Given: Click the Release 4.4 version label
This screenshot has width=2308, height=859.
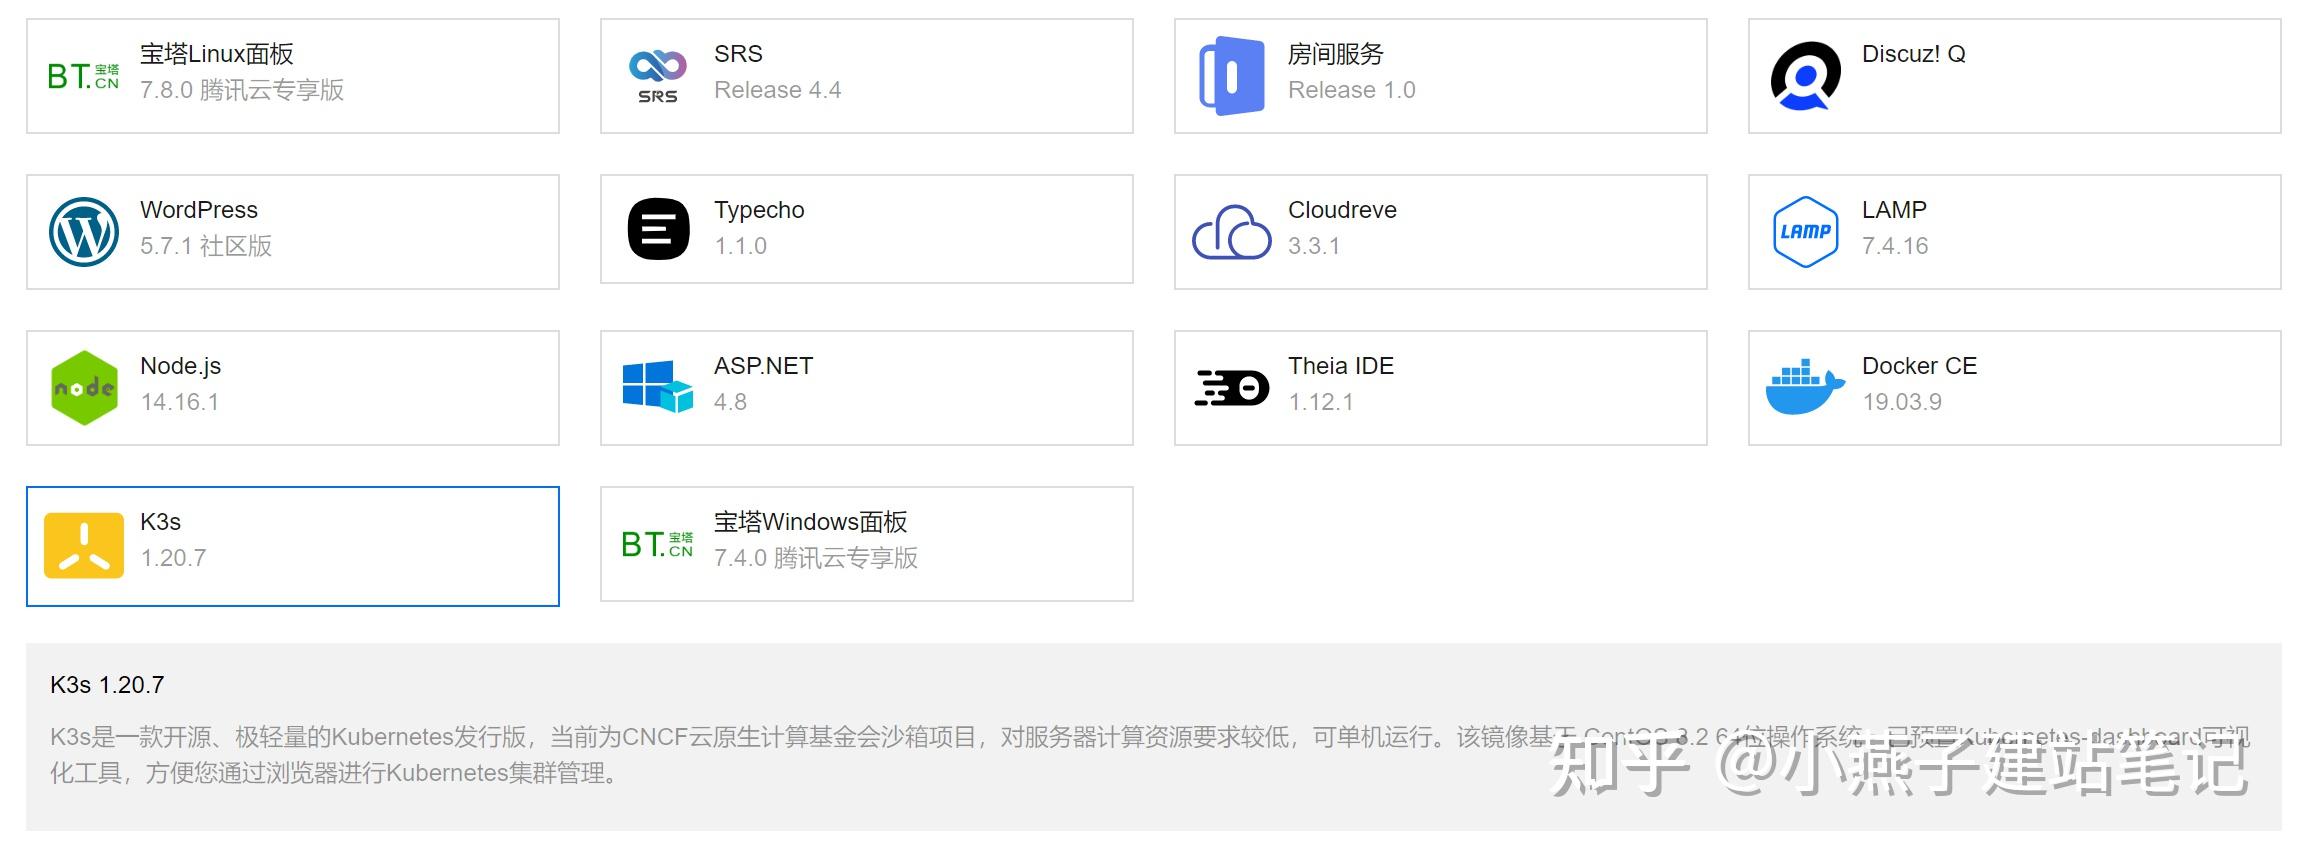Looking at the screenshot, I should [x=778, y=90].
